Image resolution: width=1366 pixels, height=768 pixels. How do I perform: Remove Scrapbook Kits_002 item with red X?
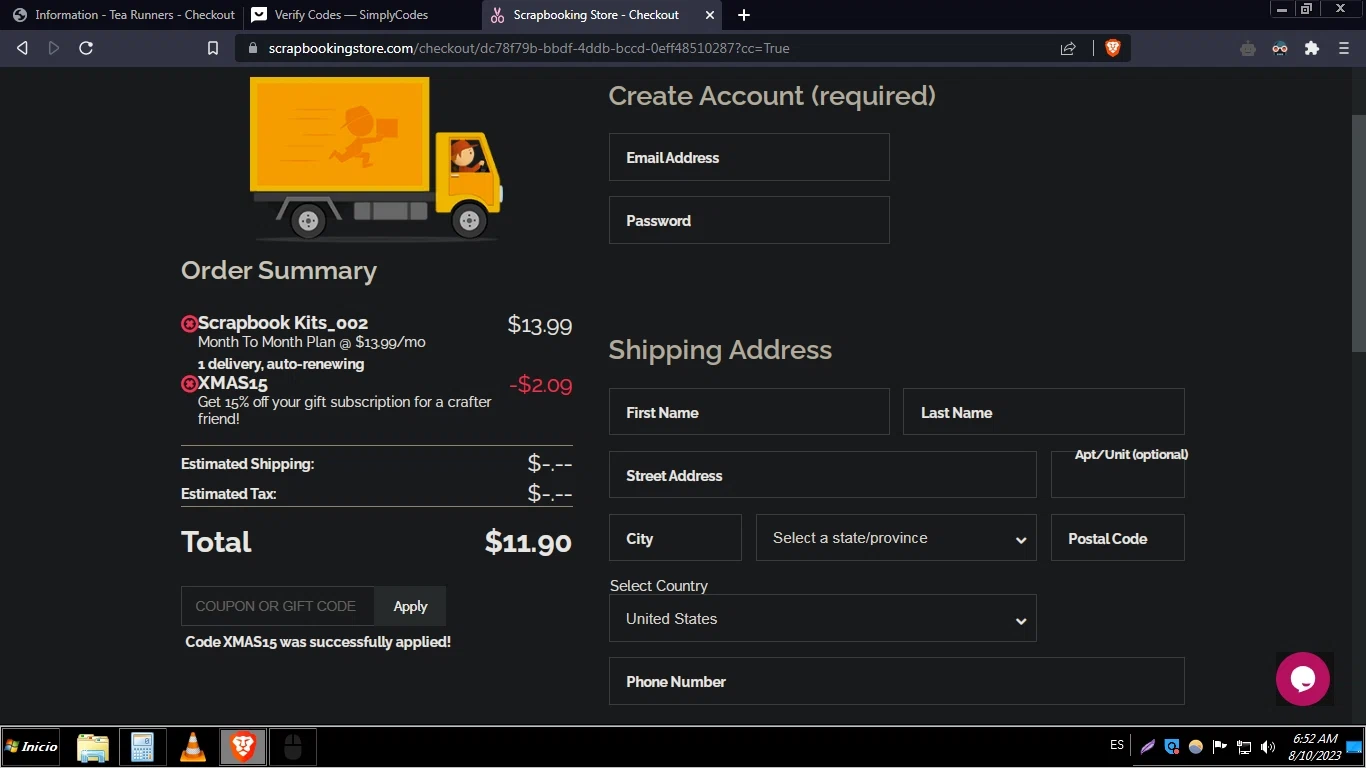(x=189, y=324)
